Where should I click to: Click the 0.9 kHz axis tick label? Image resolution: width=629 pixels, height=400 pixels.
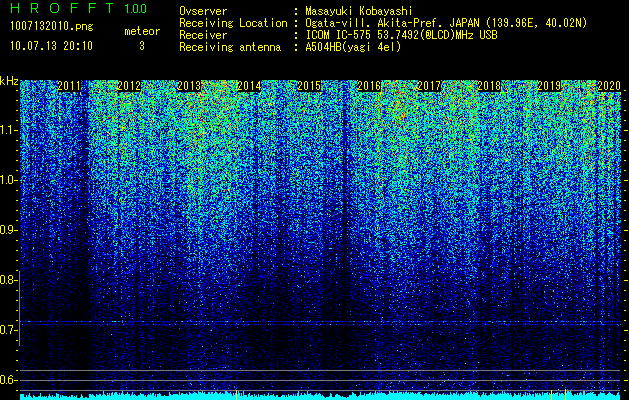click(x=8, y=230)
